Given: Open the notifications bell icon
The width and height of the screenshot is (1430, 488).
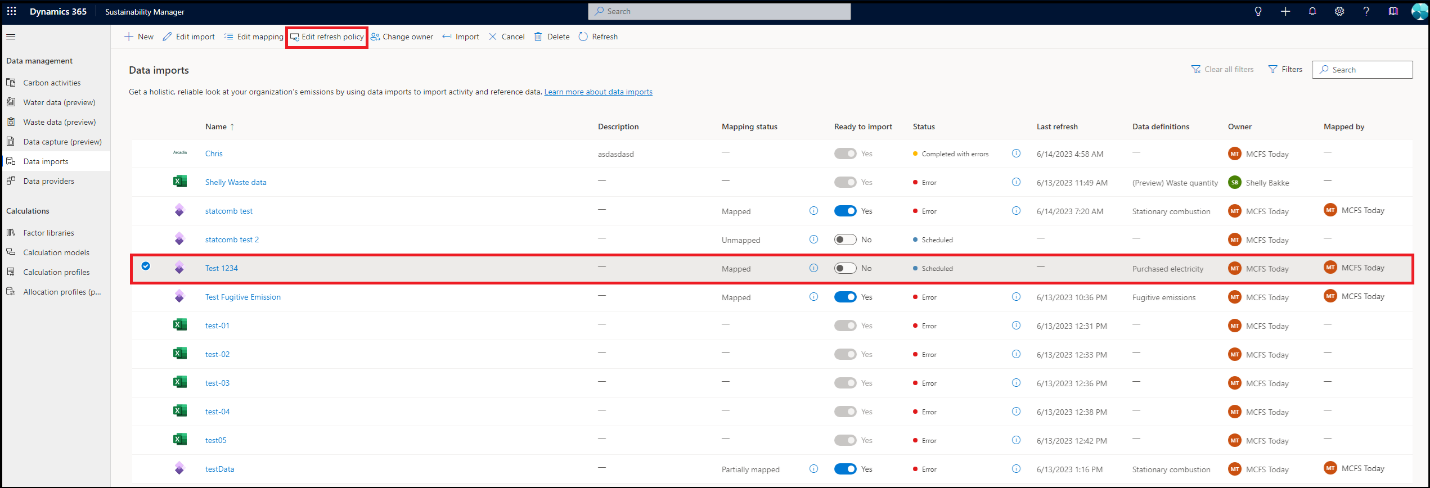Looking at the screenshot, I should point(1312,11).
